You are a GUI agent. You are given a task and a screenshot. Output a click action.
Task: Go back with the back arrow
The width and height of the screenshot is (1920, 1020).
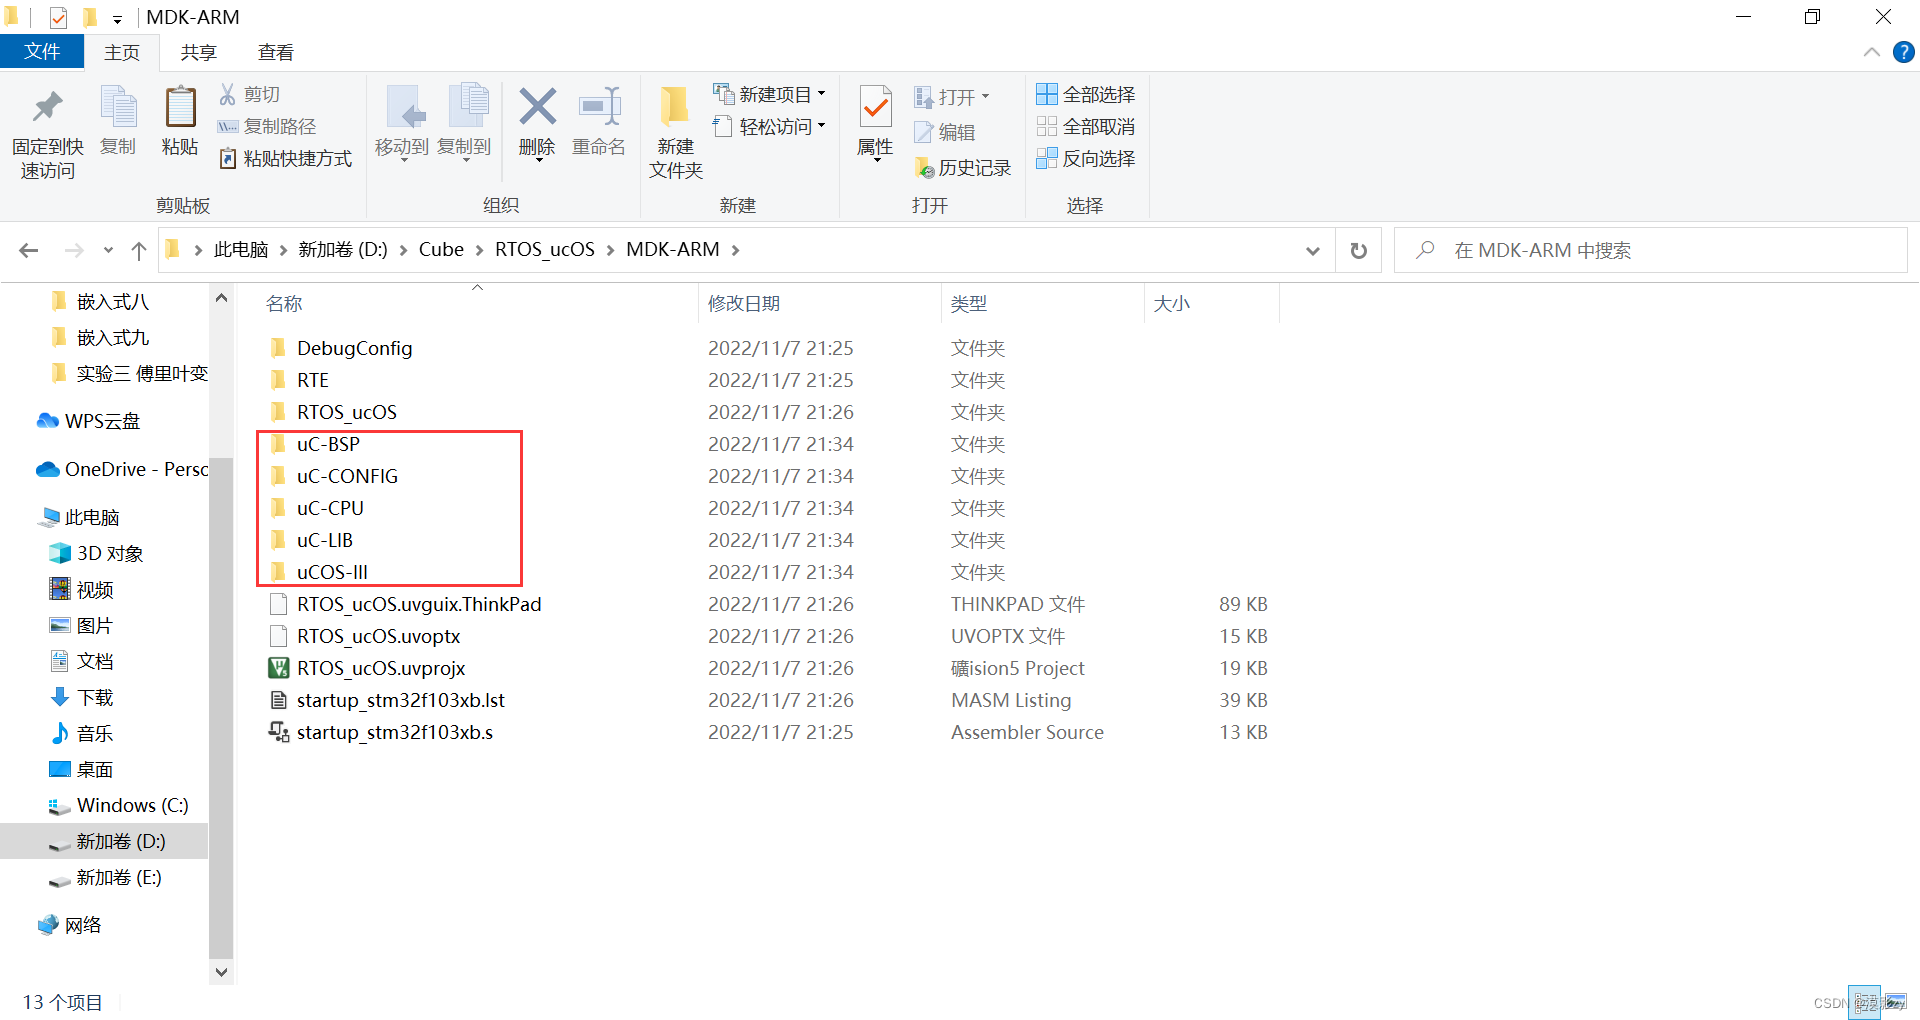[29, 250]
